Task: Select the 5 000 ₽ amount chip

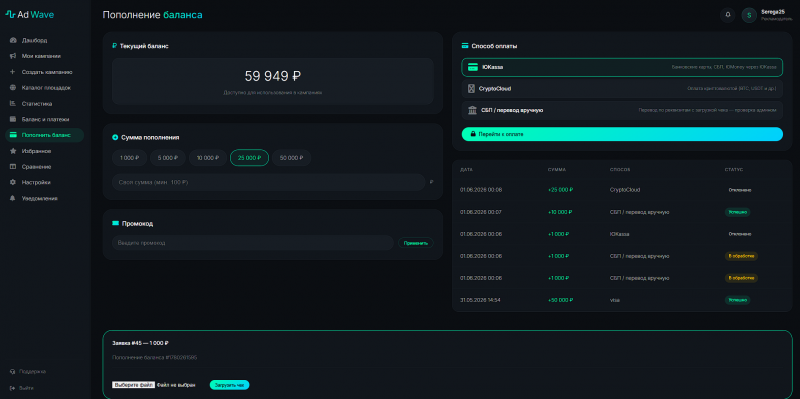Action: pos(168,158)
